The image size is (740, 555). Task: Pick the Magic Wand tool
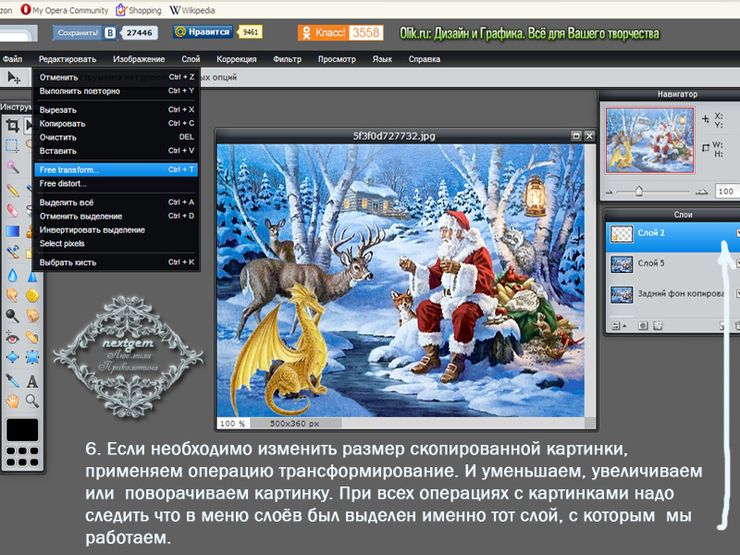(12, 167)
